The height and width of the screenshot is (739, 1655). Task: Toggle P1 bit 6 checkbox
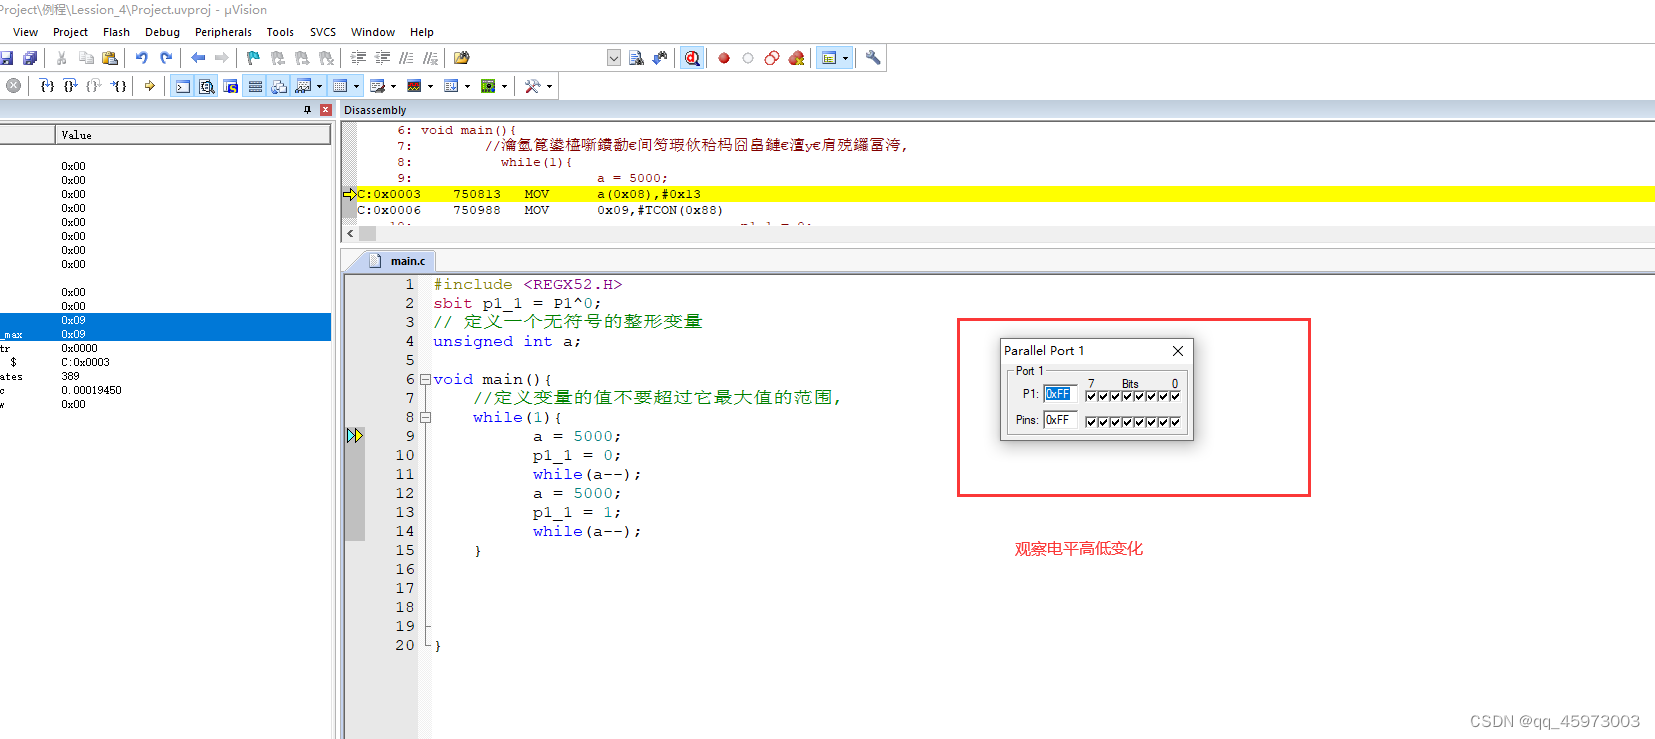(1103, 396)
